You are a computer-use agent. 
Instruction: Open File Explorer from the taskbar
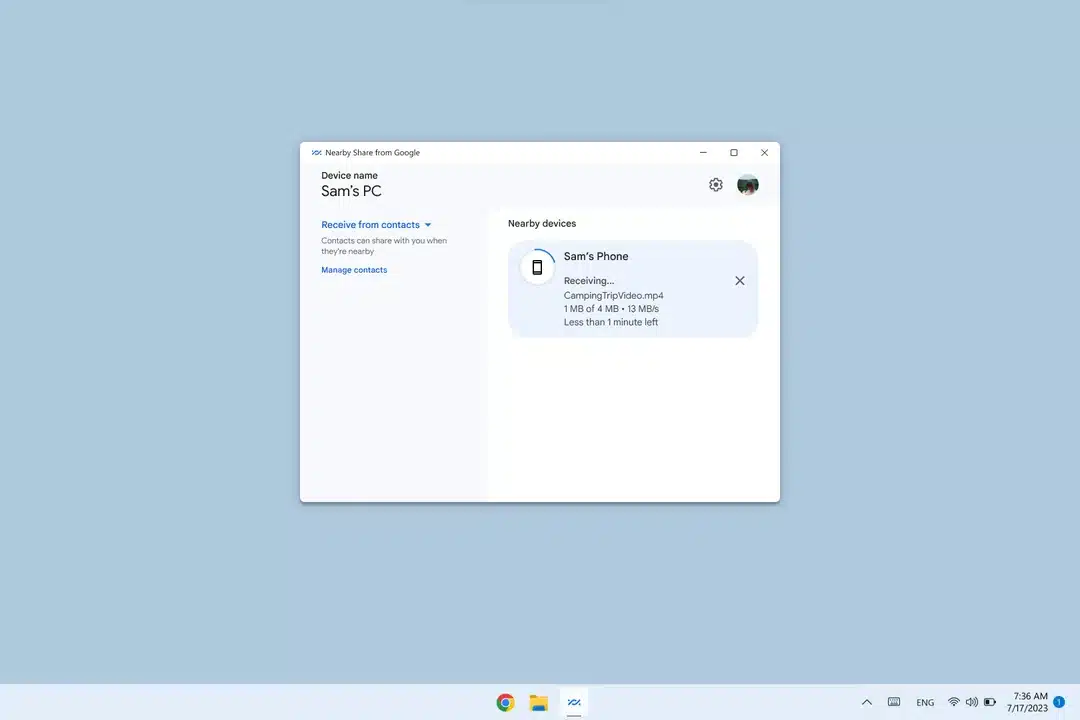[539, 702]
